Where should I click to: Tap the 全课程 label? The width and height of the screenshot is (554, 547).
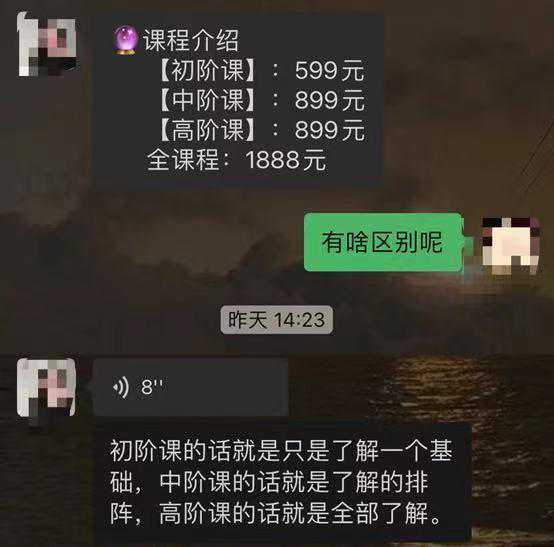click(183, 160)
